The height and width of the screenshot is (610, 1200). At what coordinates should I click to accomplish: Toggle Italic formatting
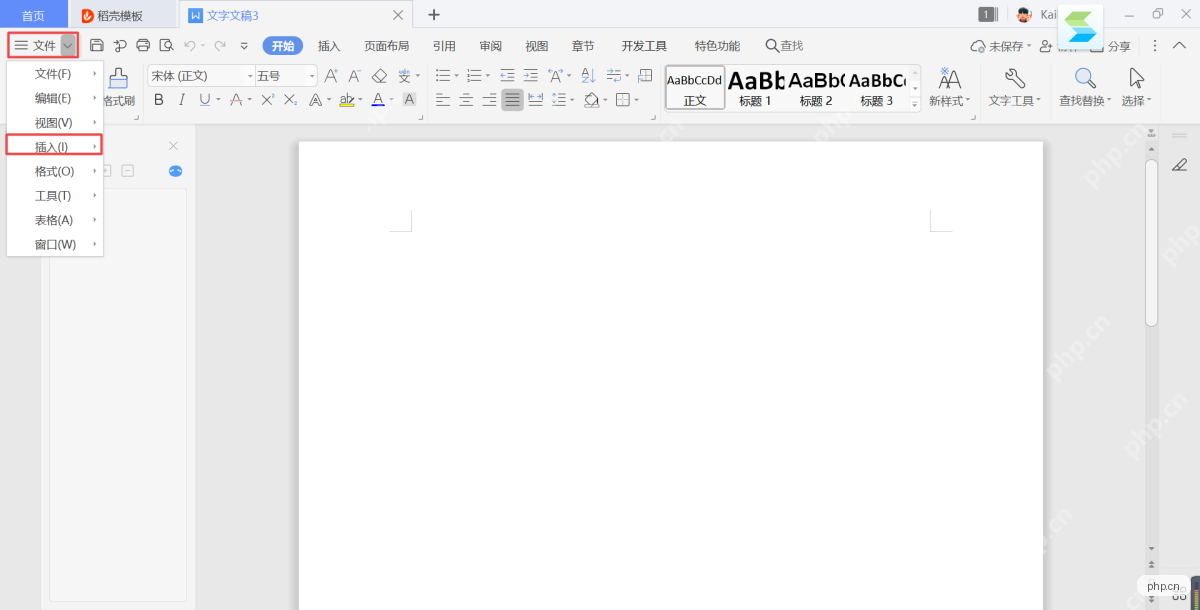181,99
